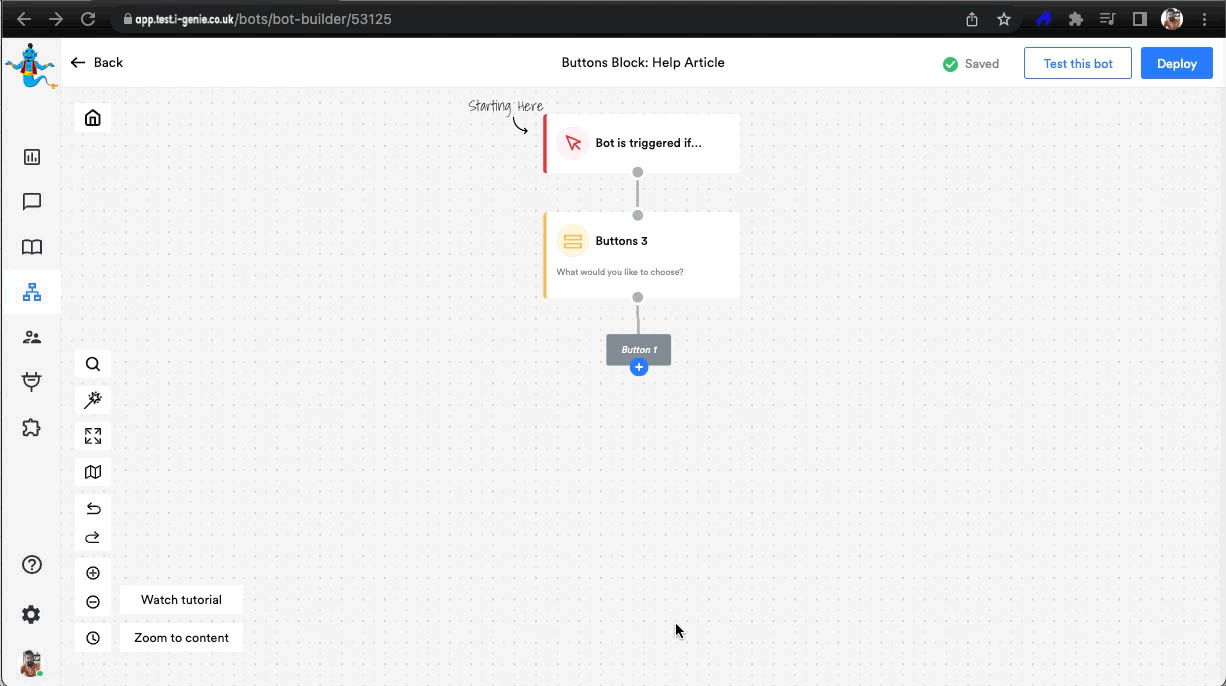Redo the last action
The height and width of the screenshot is (686, 1226).
pyautogui.click(x=93, y=538)
